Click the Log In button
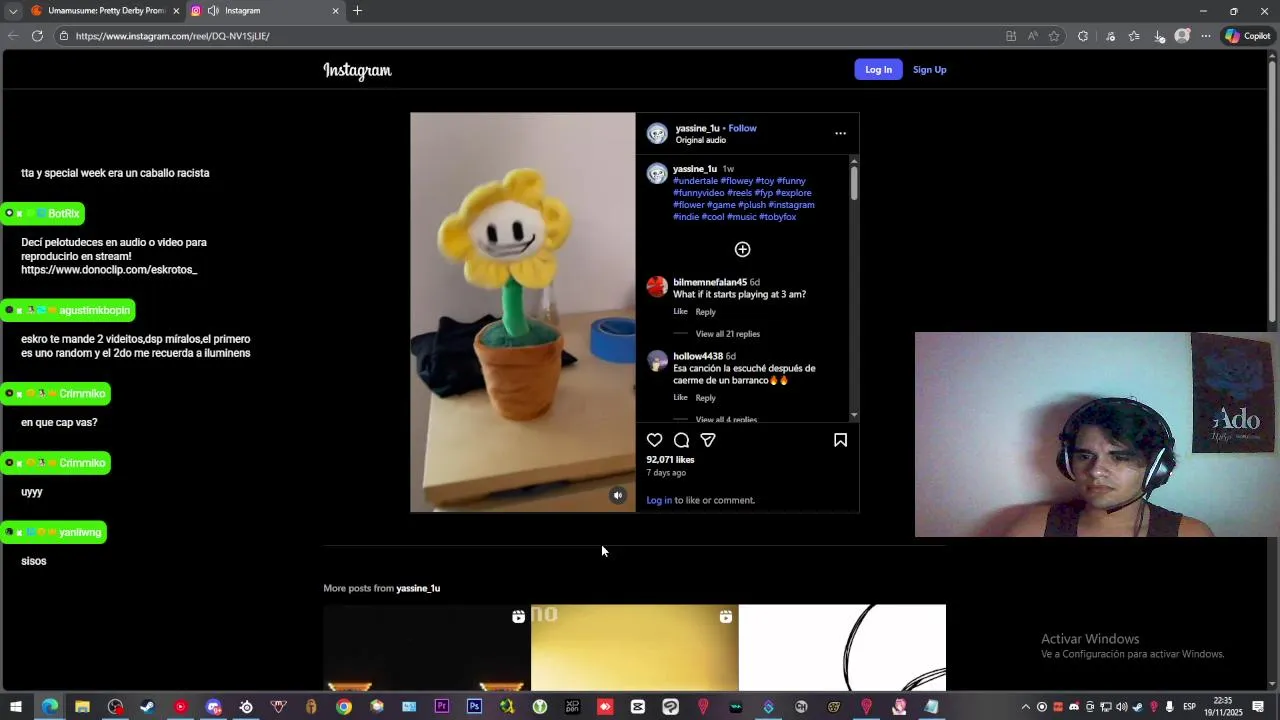This screenshot has height=720, width=1280. click(x=878, y=69)
